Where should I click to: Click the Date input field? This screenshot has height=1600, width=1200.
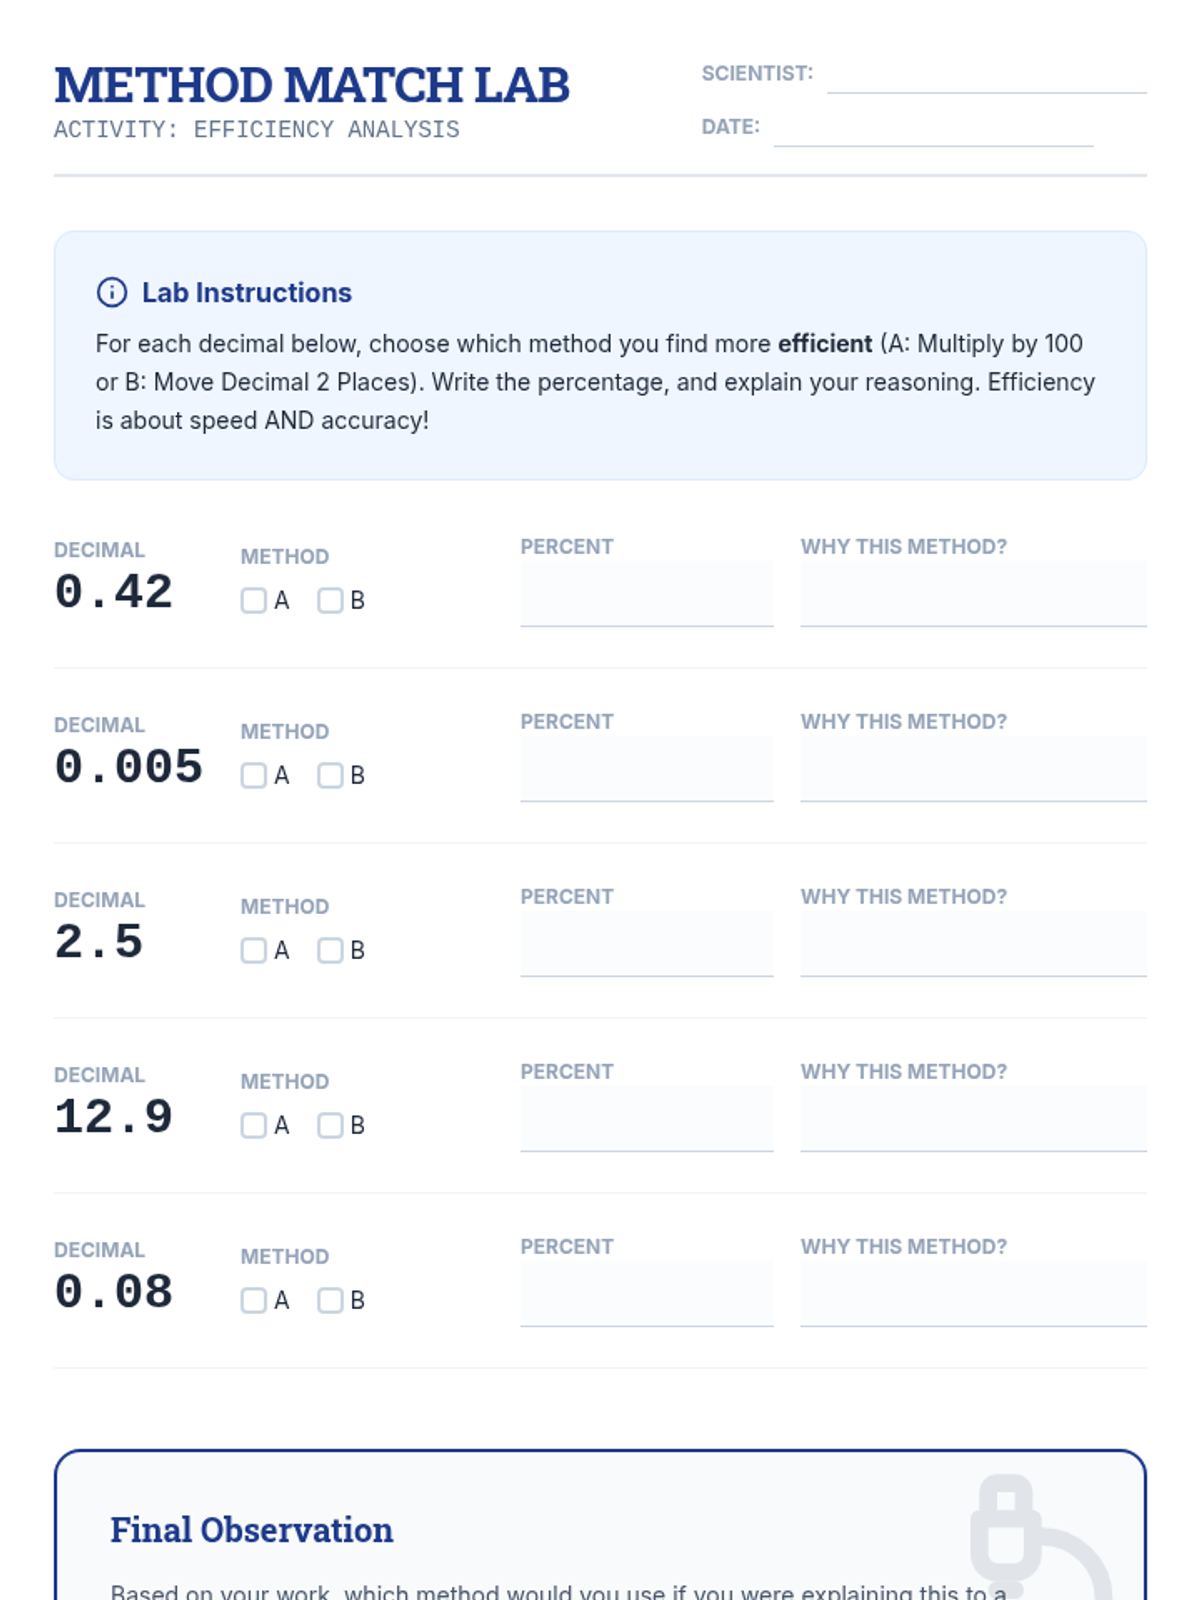click(x=933, y=128)
